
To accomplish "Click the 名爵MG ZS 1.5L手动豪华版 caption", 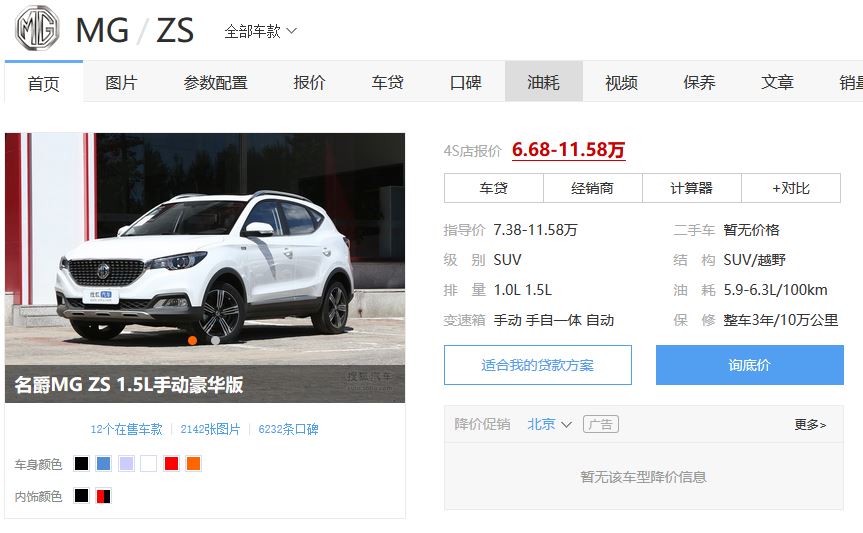I will click(129, 384).
